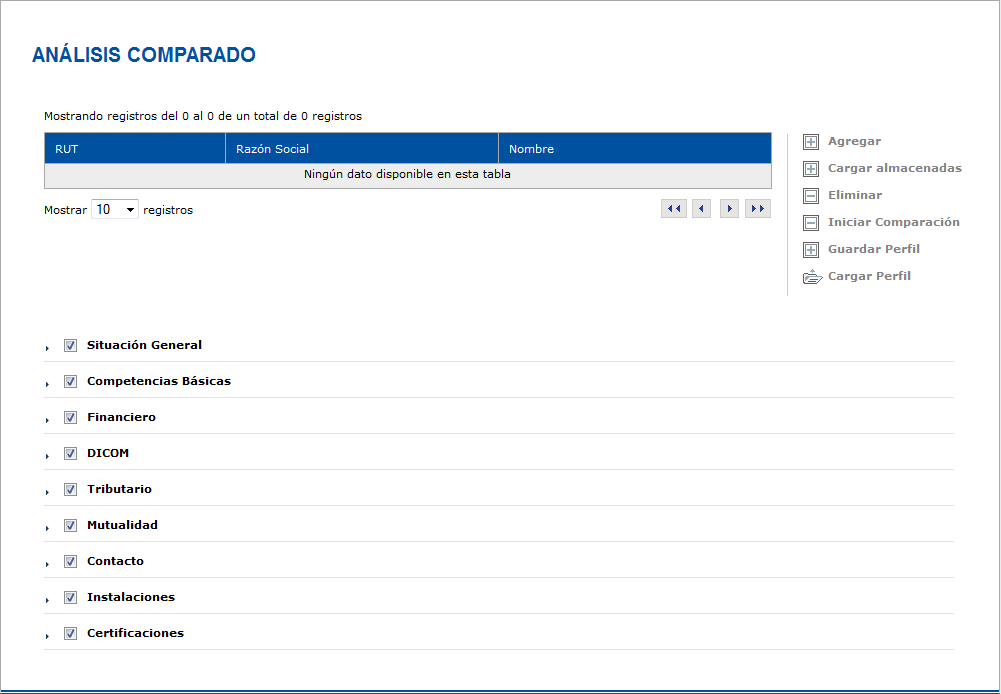Expand the Situación General section arrow
This screenshot has height=694, width=1001.
tap(47, 348)
